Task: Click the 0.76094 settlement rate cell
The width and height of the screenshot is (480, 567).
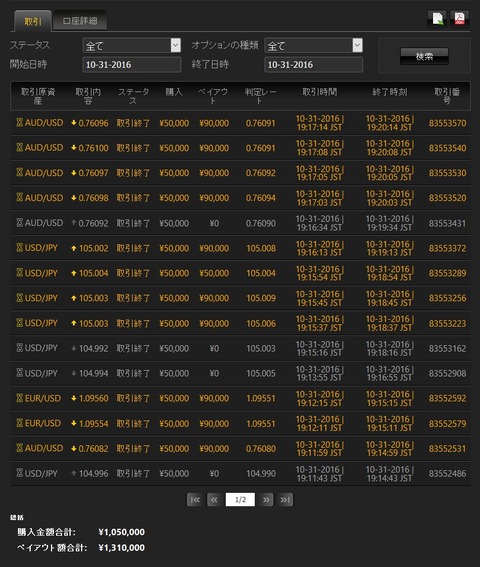Action: 260,198
